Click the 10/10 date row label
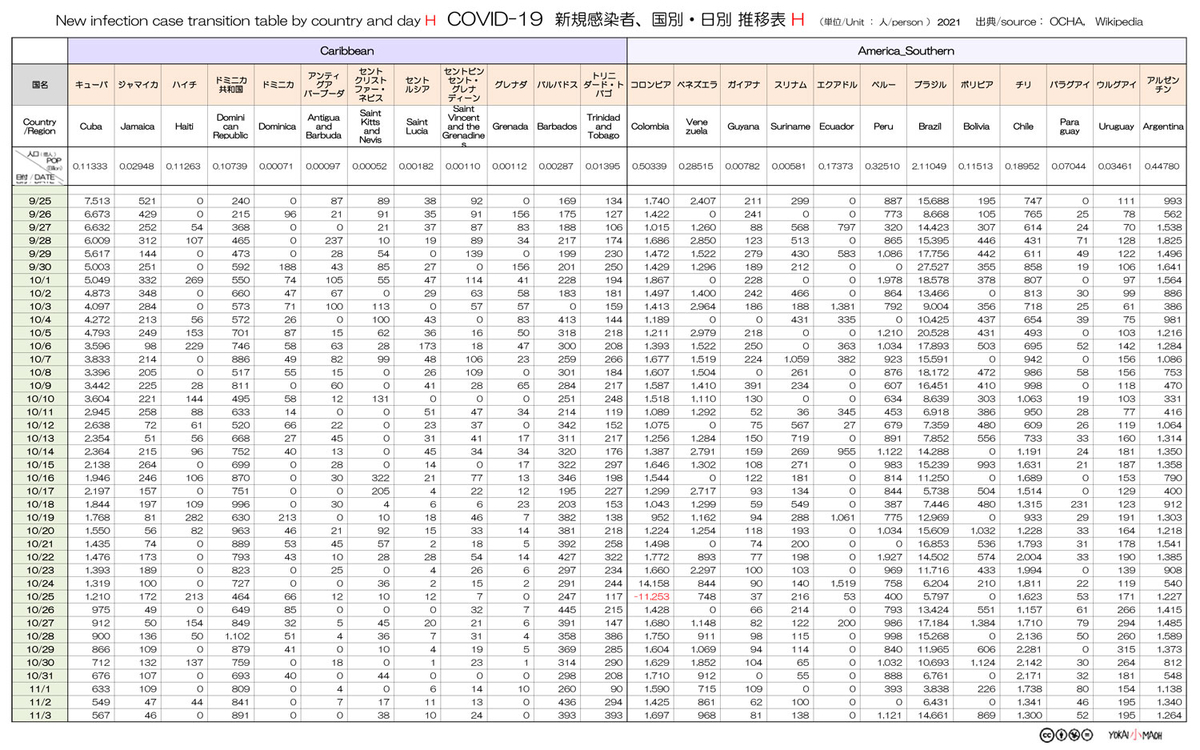The image size is (1200, 750). pyautogui.click(x=41, y=398)
